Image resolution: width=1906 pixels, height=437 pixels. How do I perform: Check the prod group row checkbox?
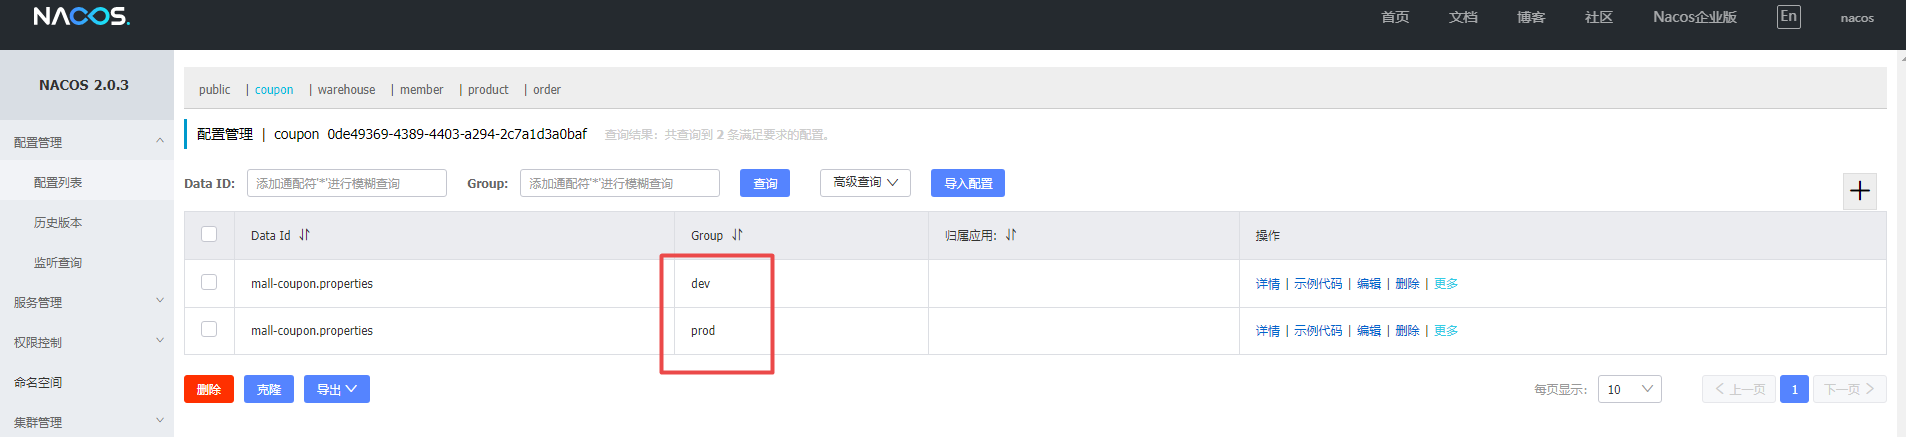(x=209, y=329)
